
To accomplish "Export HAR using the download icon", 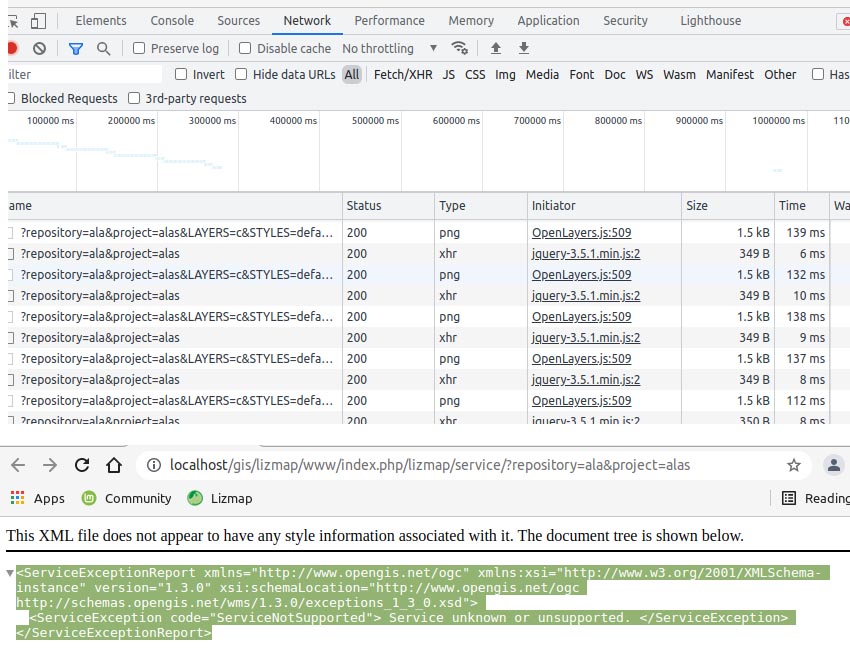I will coord(523,48).
